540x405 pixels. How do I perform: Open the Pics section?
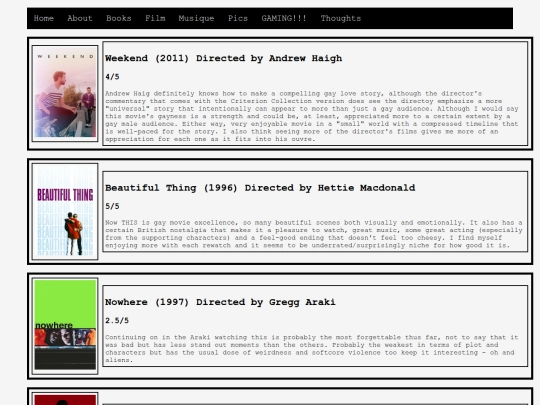click(238, 18)
